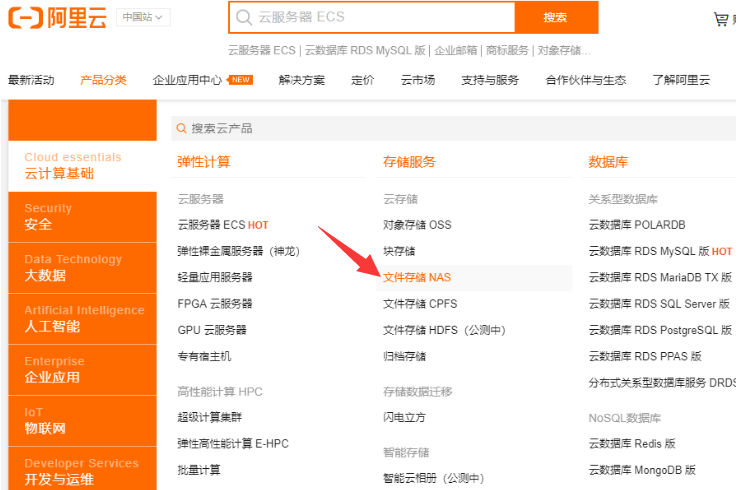
Task: Open 文件存储 NAS link
Action: click(x=417, y=277)
